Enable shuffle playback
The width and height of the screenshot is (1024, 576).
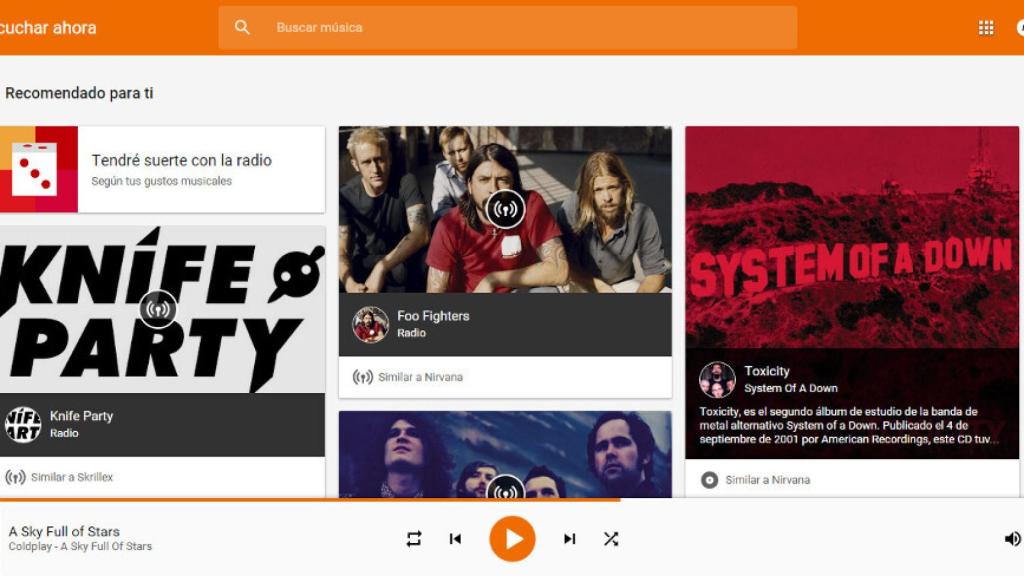(x=611, y=538)
